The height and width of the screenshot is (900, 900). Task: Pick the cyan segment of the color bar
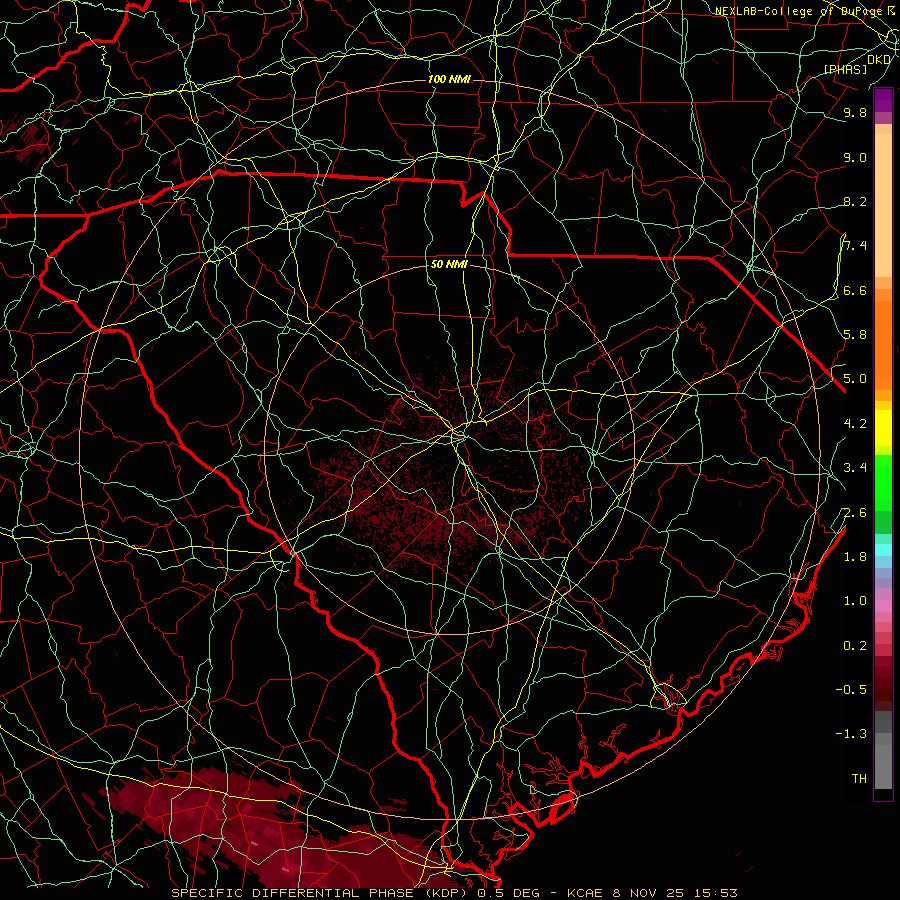[x=883, y=549]
